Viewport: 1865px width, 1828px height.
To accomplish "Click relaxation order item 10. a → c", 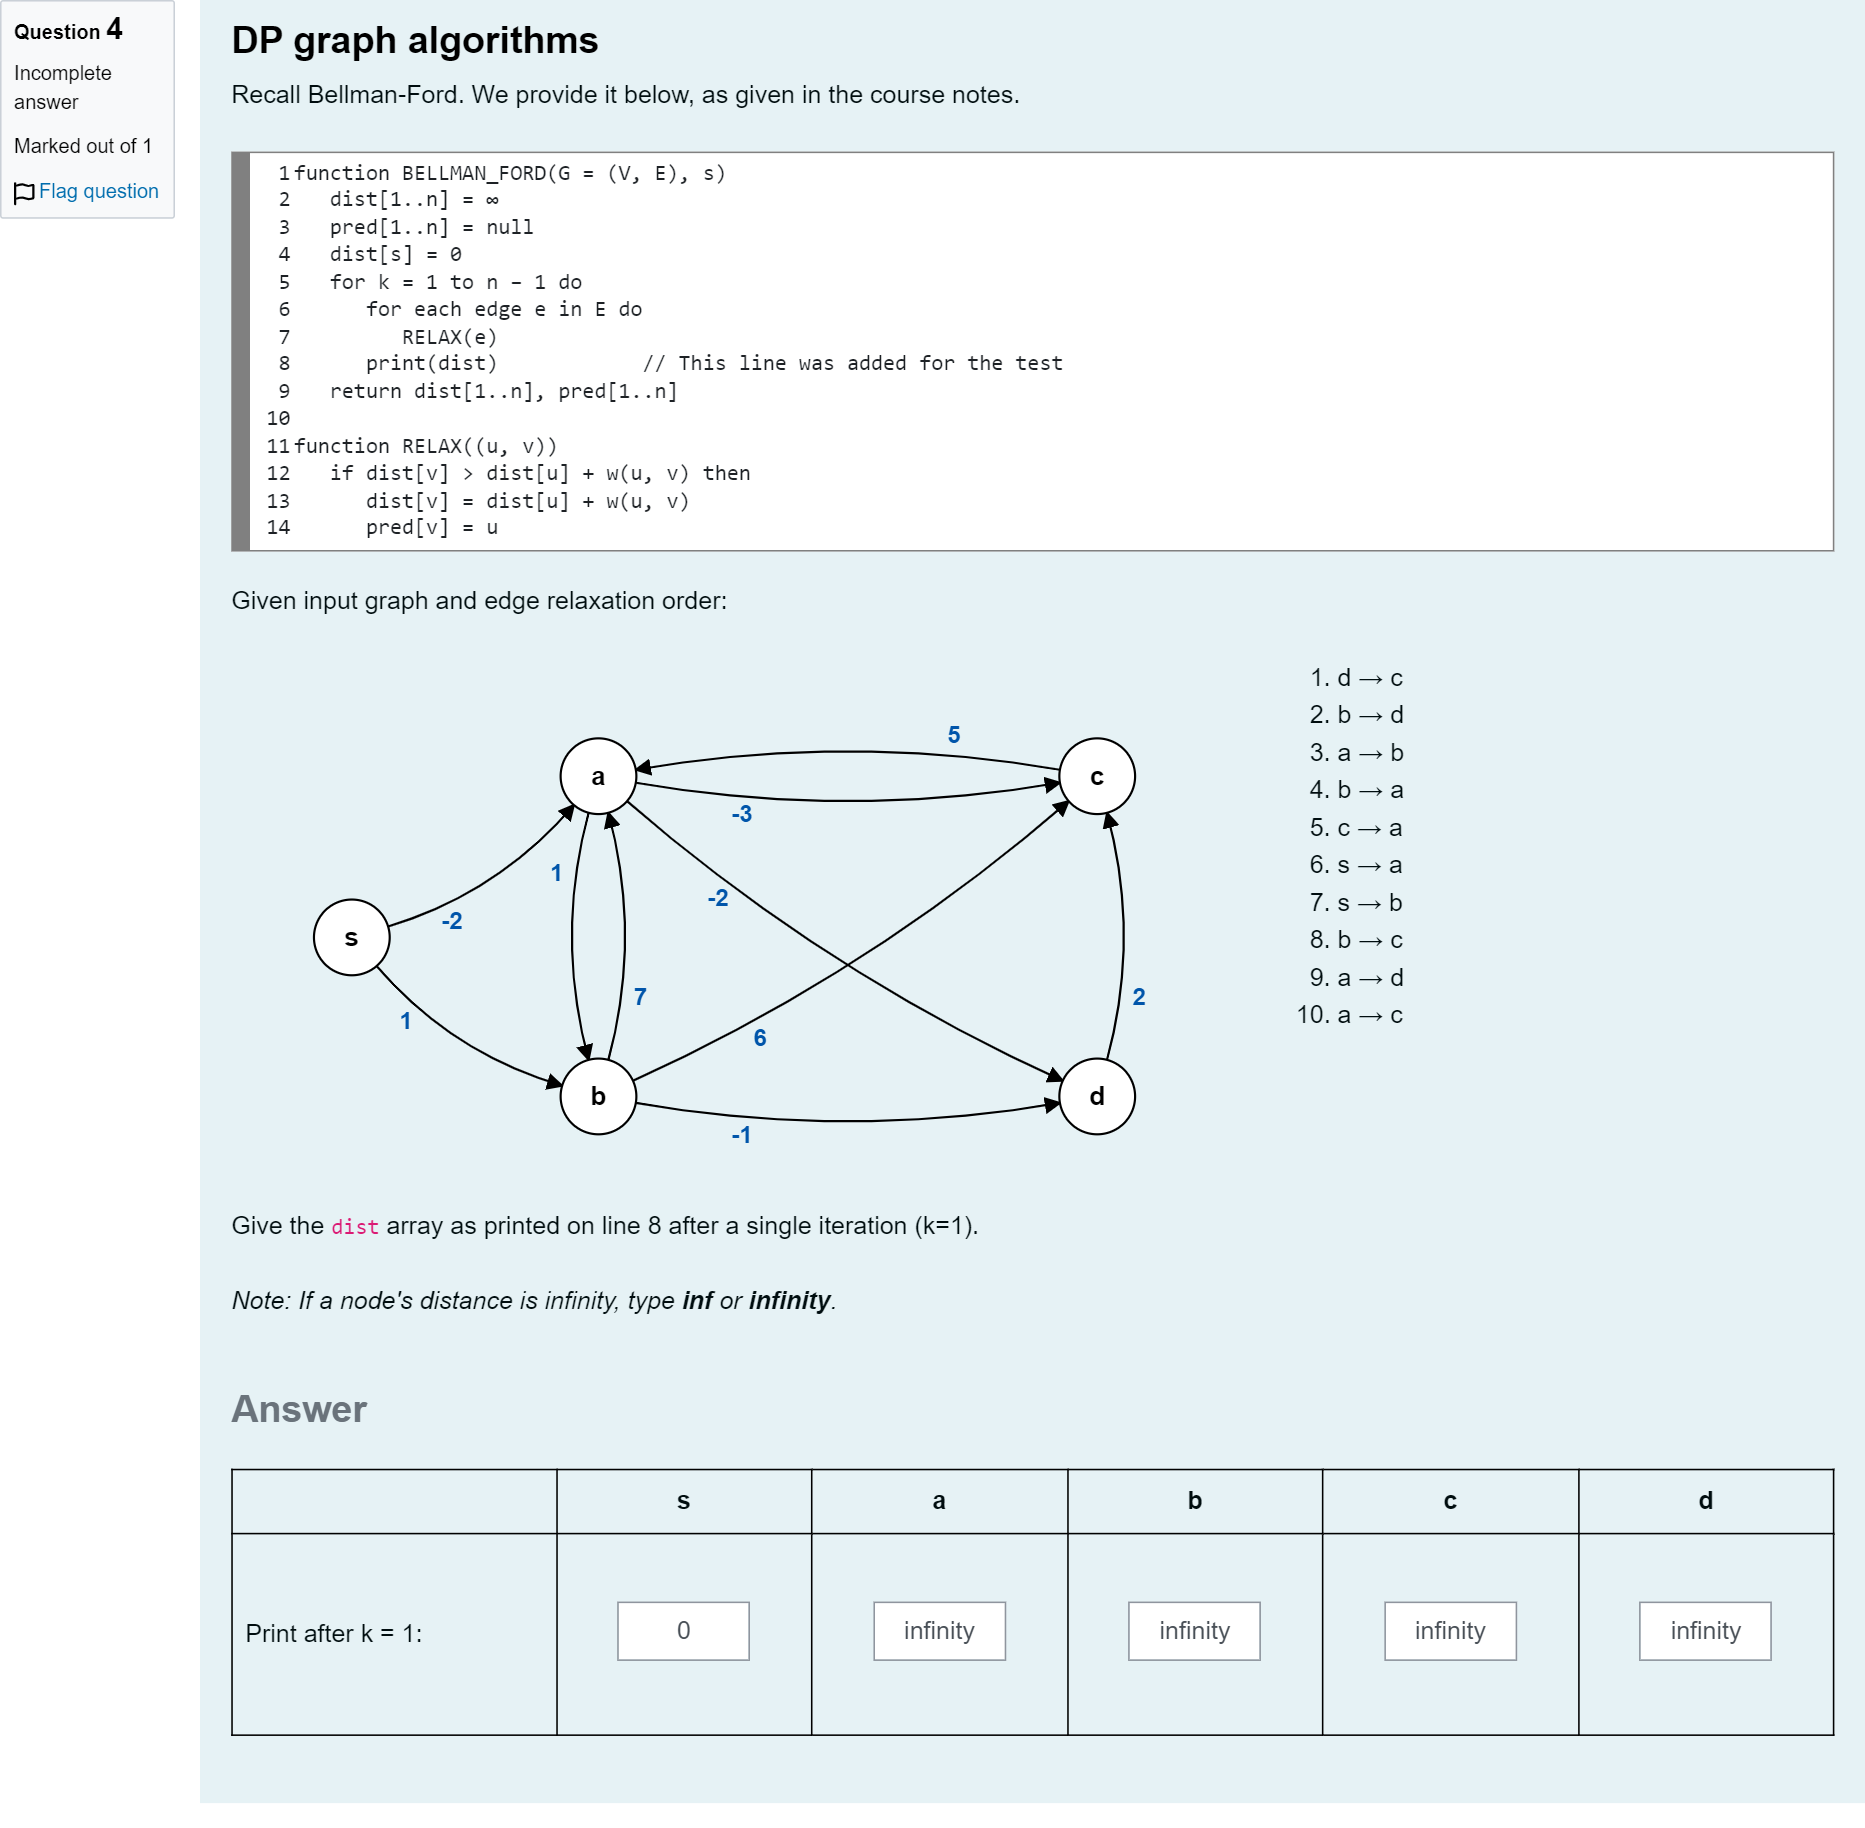I will 1350,1015.
